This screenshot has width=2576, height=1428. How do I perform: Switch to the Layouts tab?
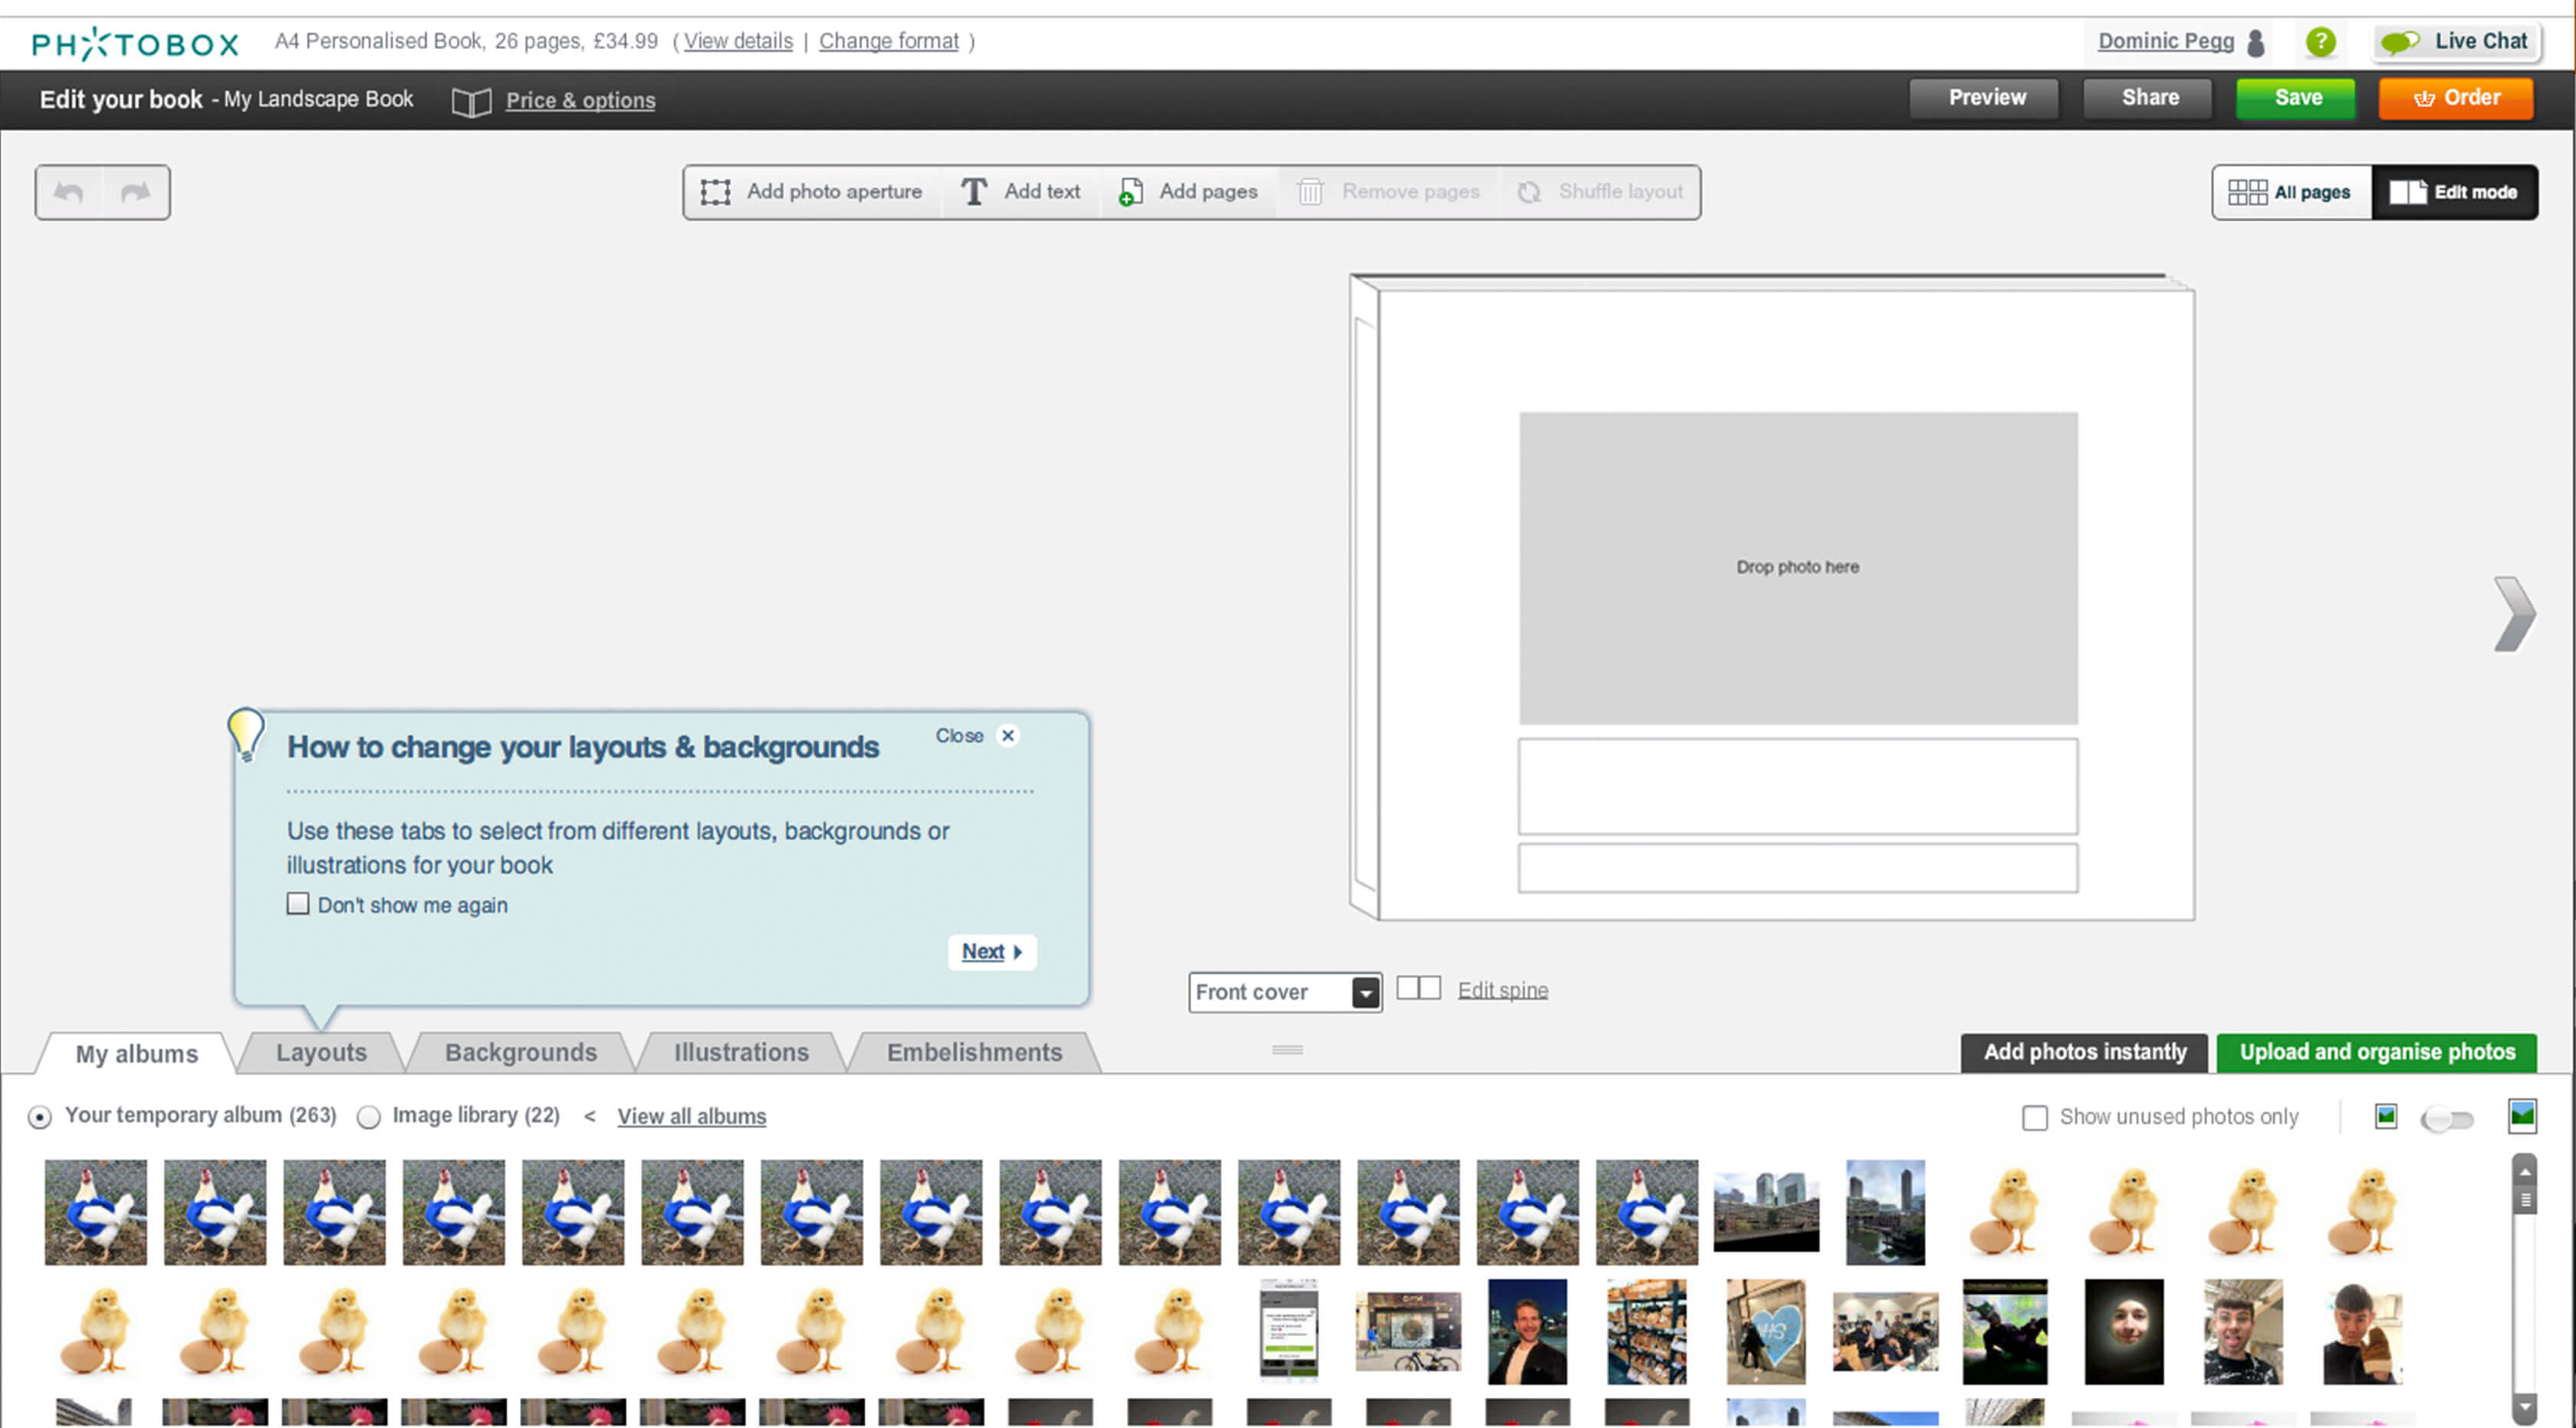(x=321, y=1053)
